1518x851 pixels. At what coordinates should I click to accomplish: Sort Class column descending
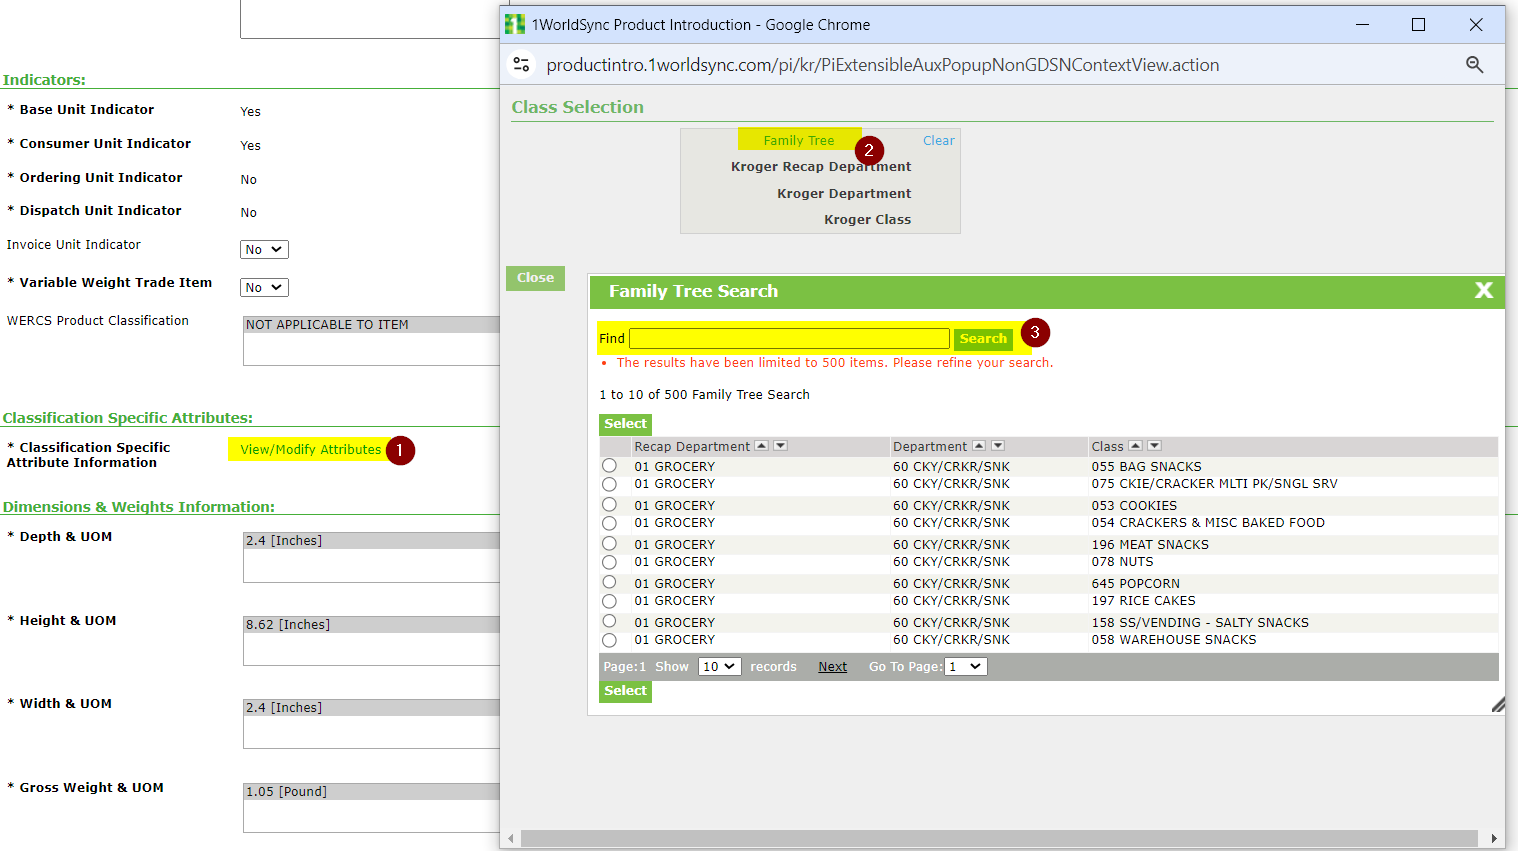point(1154,445)
